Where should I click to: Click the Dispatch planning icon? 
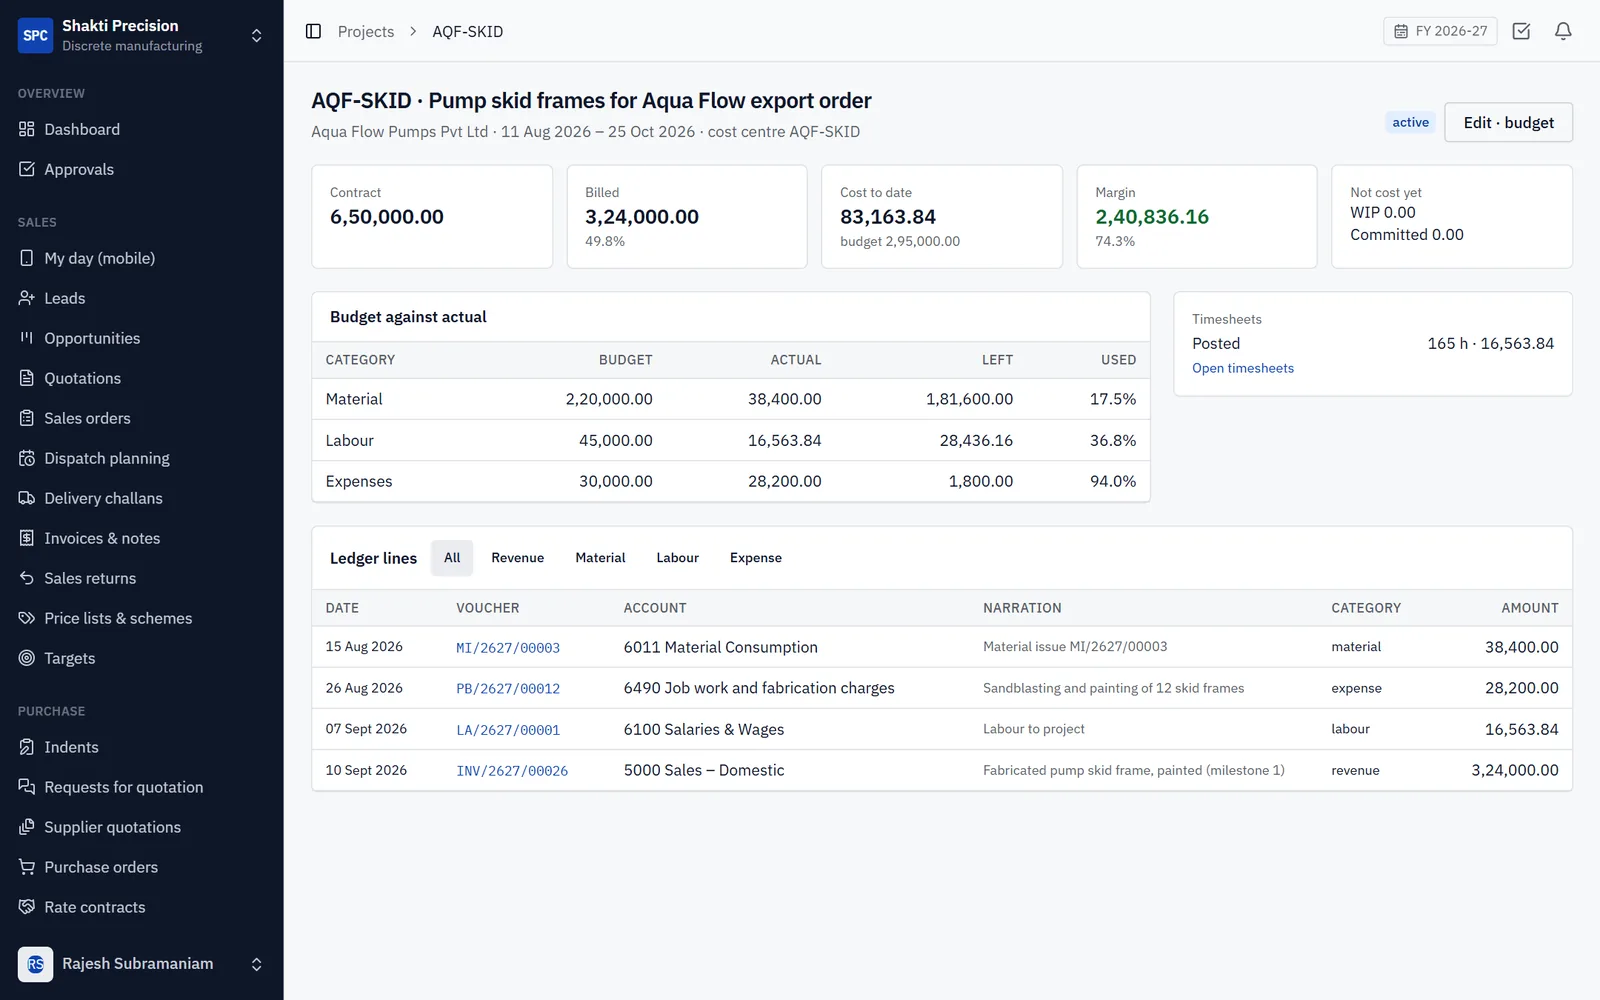[27, 458]
